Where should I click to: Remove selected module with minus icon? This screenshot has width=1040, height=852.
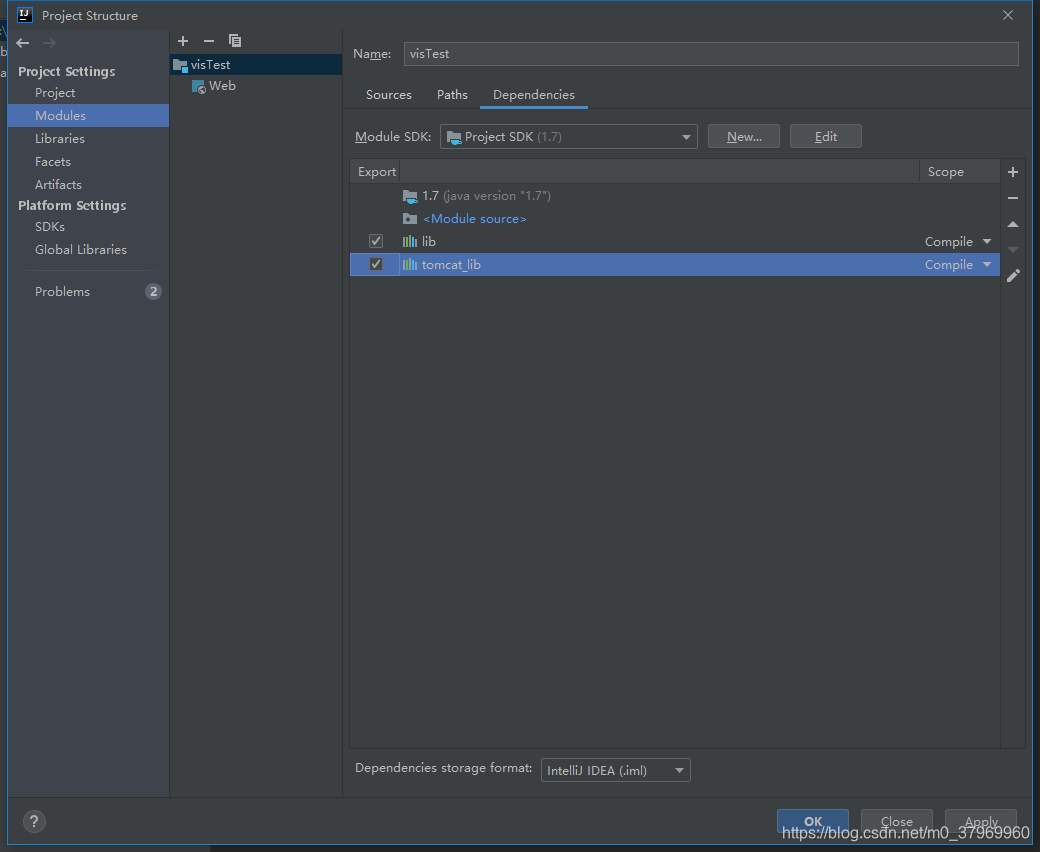point(209,41)
